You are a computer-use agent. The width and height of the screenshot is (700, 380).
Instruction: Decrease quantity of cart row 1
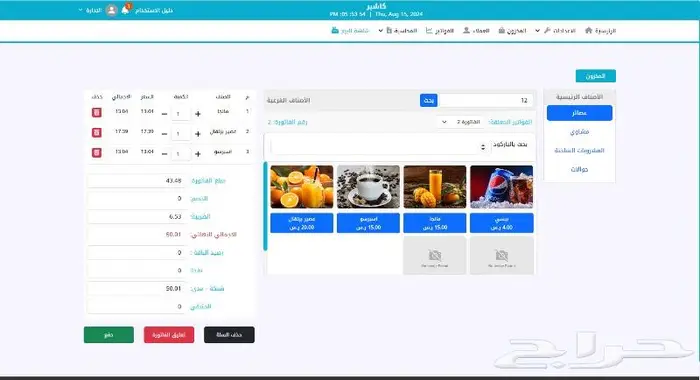pyautogui.click(x=164, y=114)
